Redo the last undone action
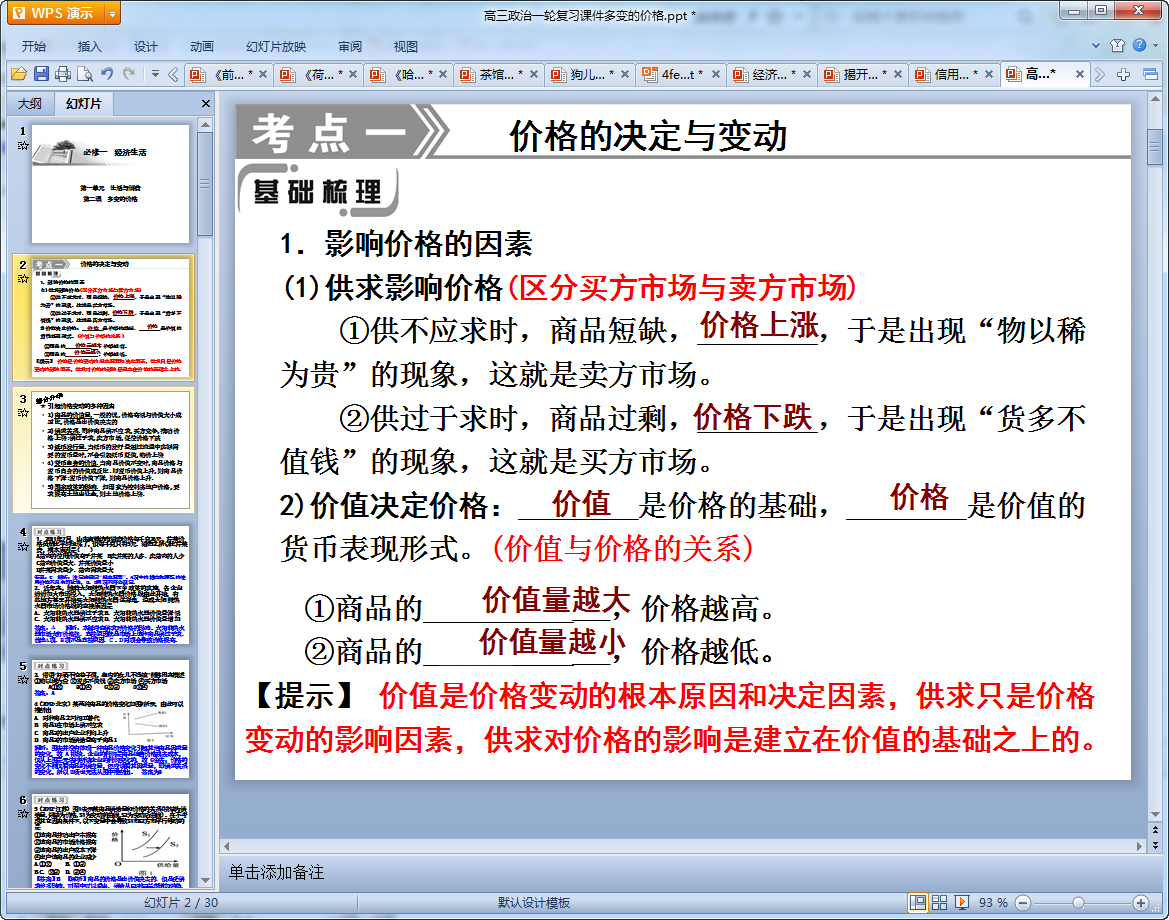Screen dimensions: 1169x920 (129, 74)
